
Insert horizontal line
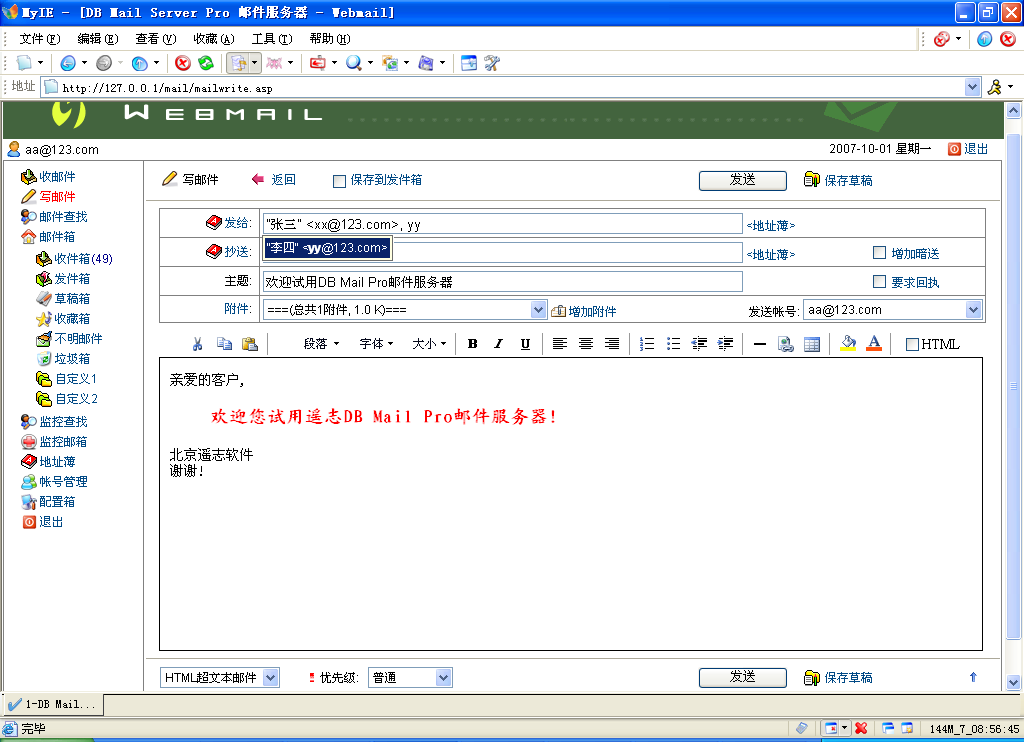760,344
